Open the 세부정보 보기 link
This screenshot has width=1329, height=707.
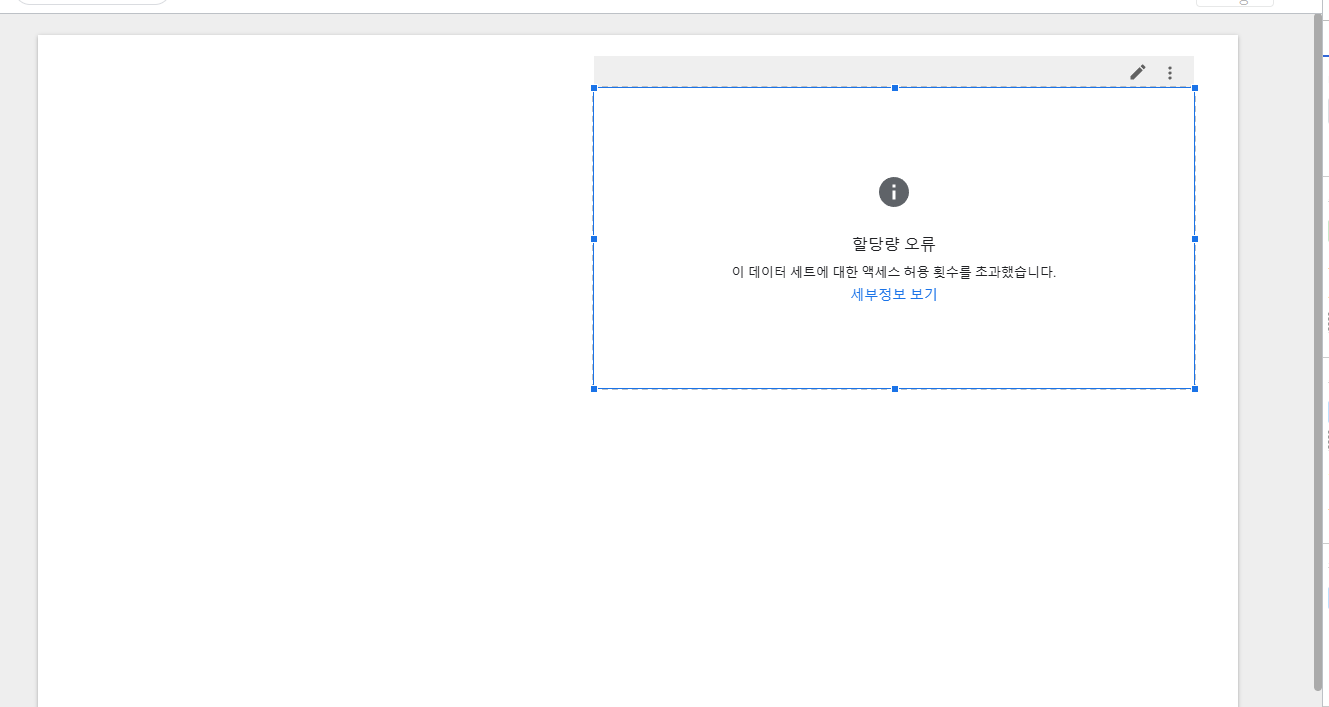pyautogui.click(x=894, y=294)
